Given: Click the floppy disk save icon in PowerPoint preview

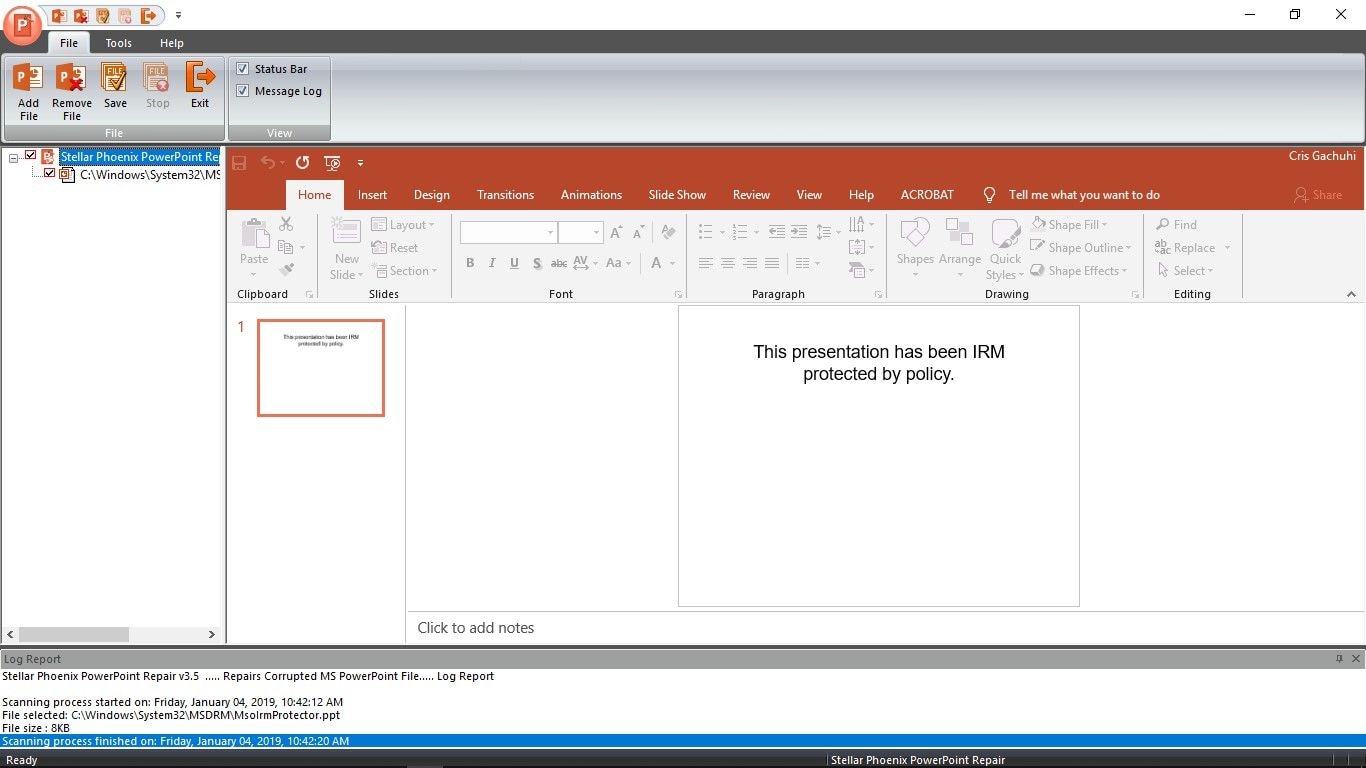Looking at the screenshot, I should pyautogui.click(x=239, y=163).
